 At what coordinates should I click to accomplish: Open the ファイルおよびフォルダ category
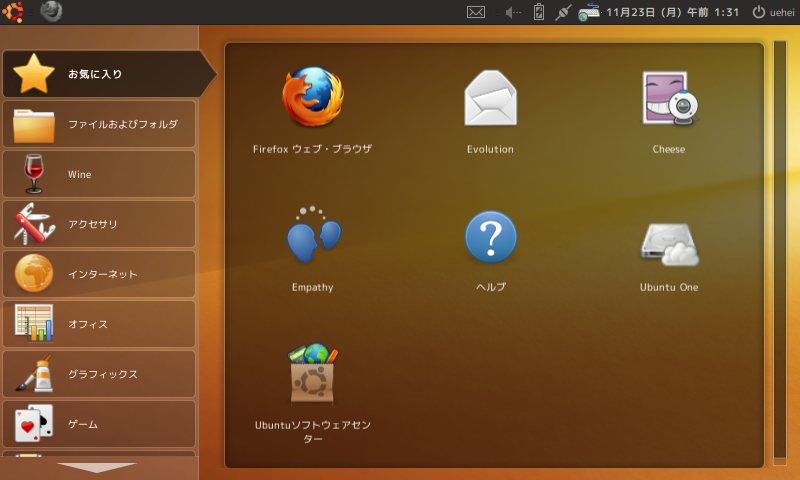[x=99, y=124]
